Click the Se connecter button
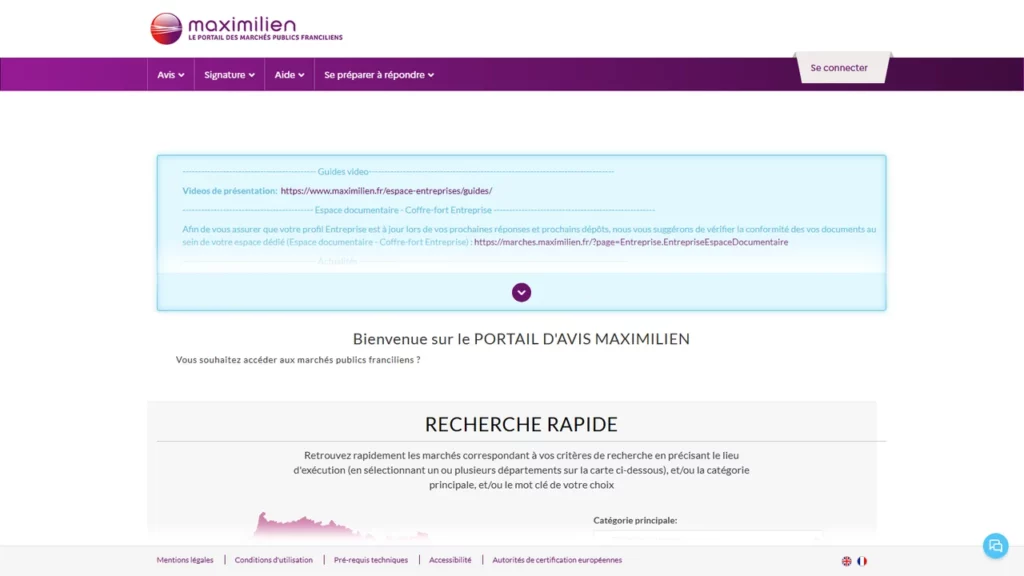This screenshot has width=1024, height=576. coord(839,68)
